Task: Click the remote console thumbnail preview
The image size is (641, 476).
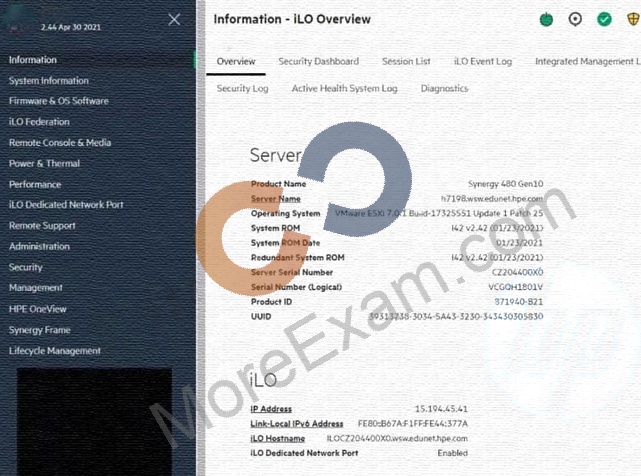Action: [x=94, y=422]
